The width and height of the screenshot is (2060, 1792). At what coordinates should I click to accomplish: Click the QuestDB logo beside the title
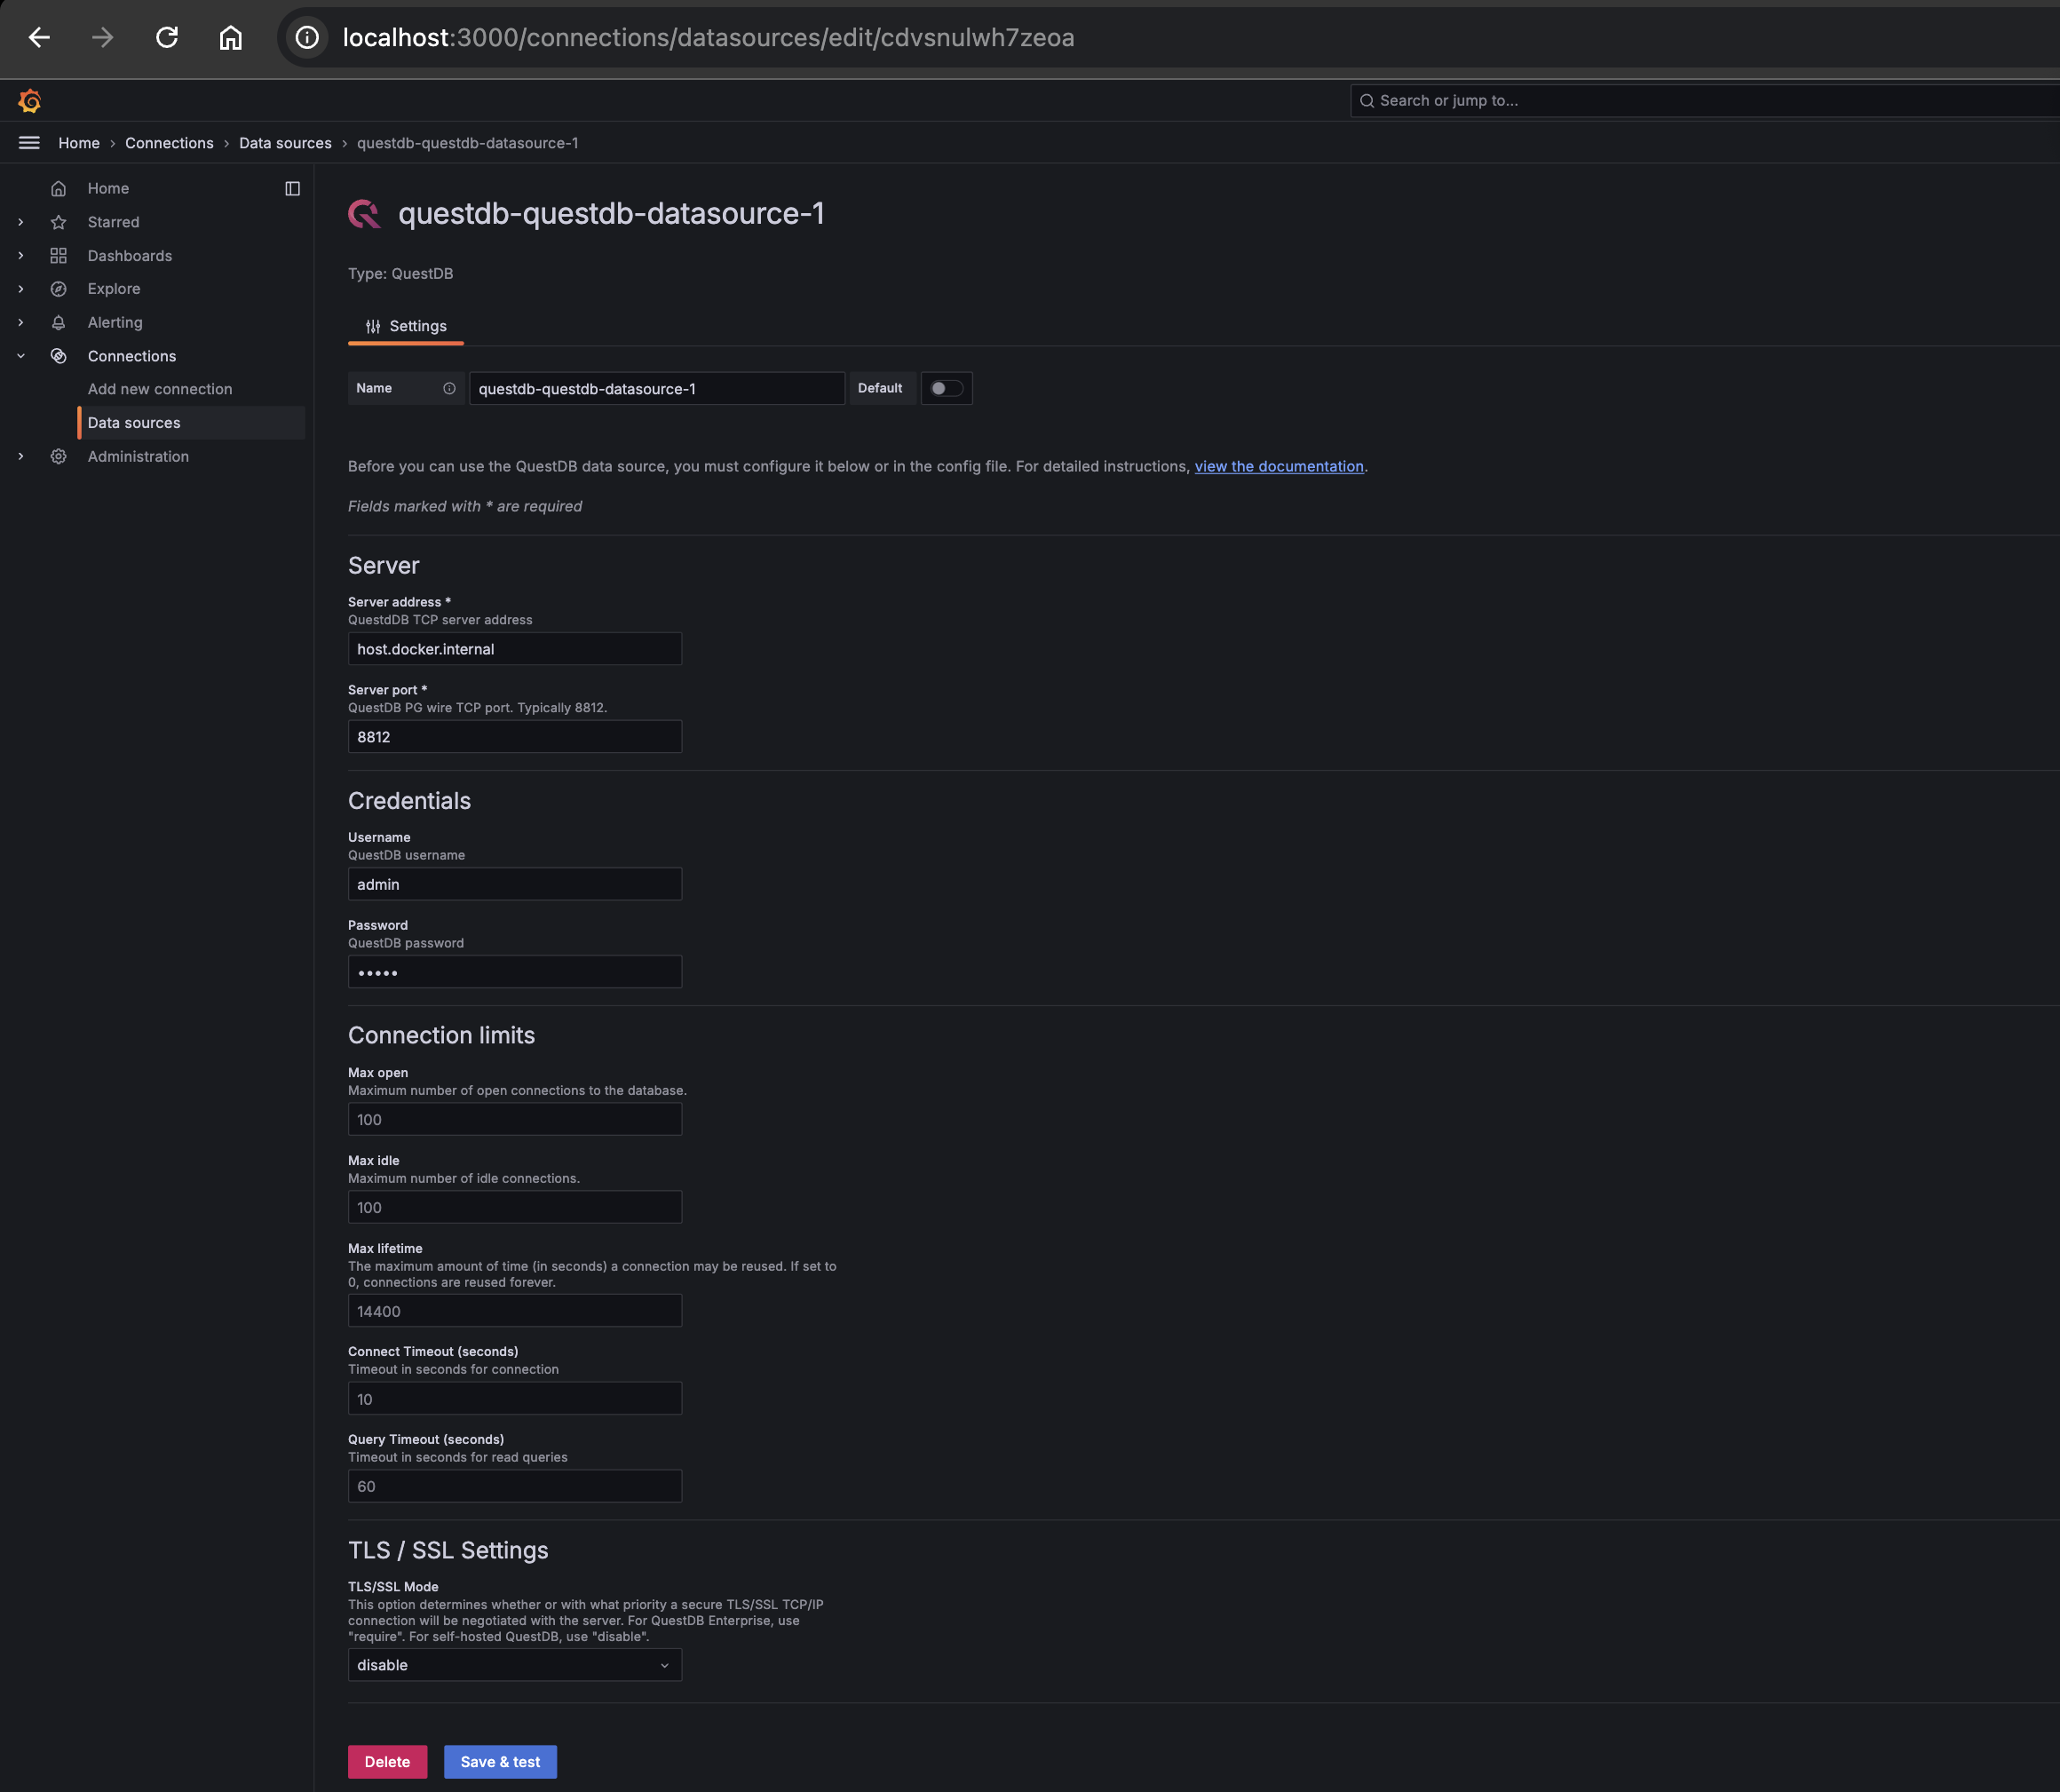364,214
